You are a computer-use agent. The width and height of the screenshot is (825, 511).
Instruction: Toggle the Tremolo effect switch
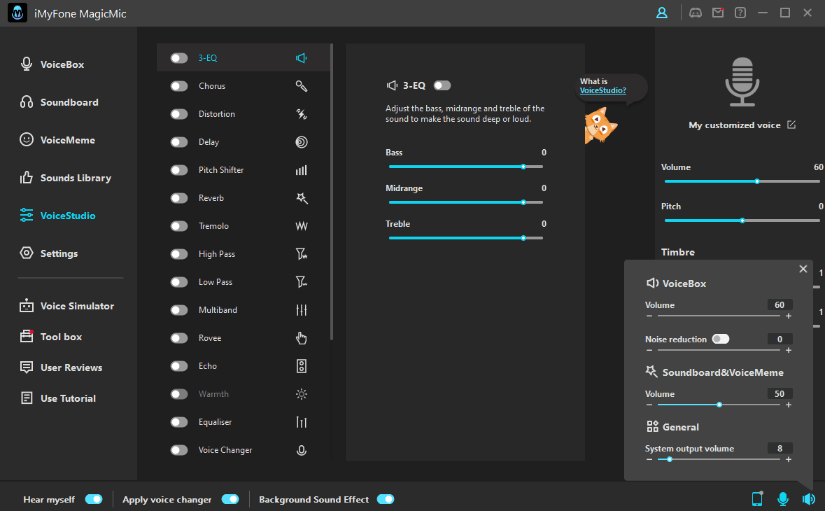(179, 226)
